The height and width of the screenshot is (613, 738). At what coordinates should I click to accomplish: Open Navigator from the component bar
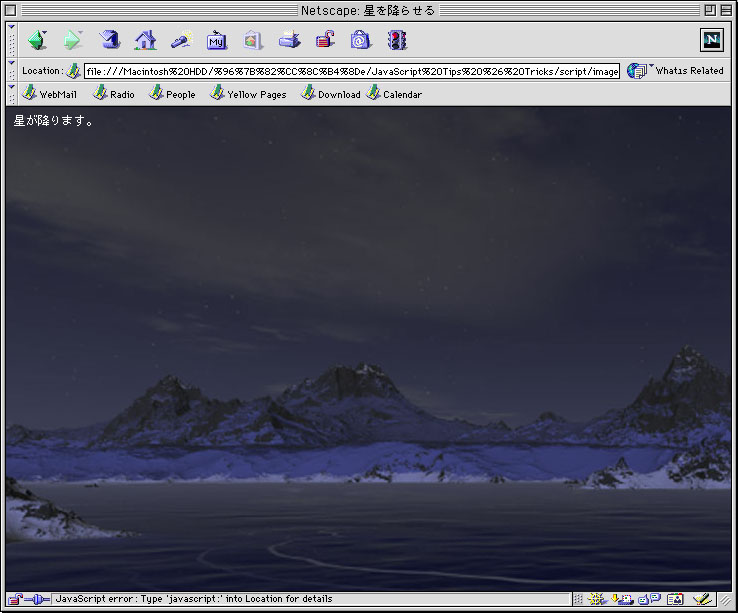(x=597, y=599)
